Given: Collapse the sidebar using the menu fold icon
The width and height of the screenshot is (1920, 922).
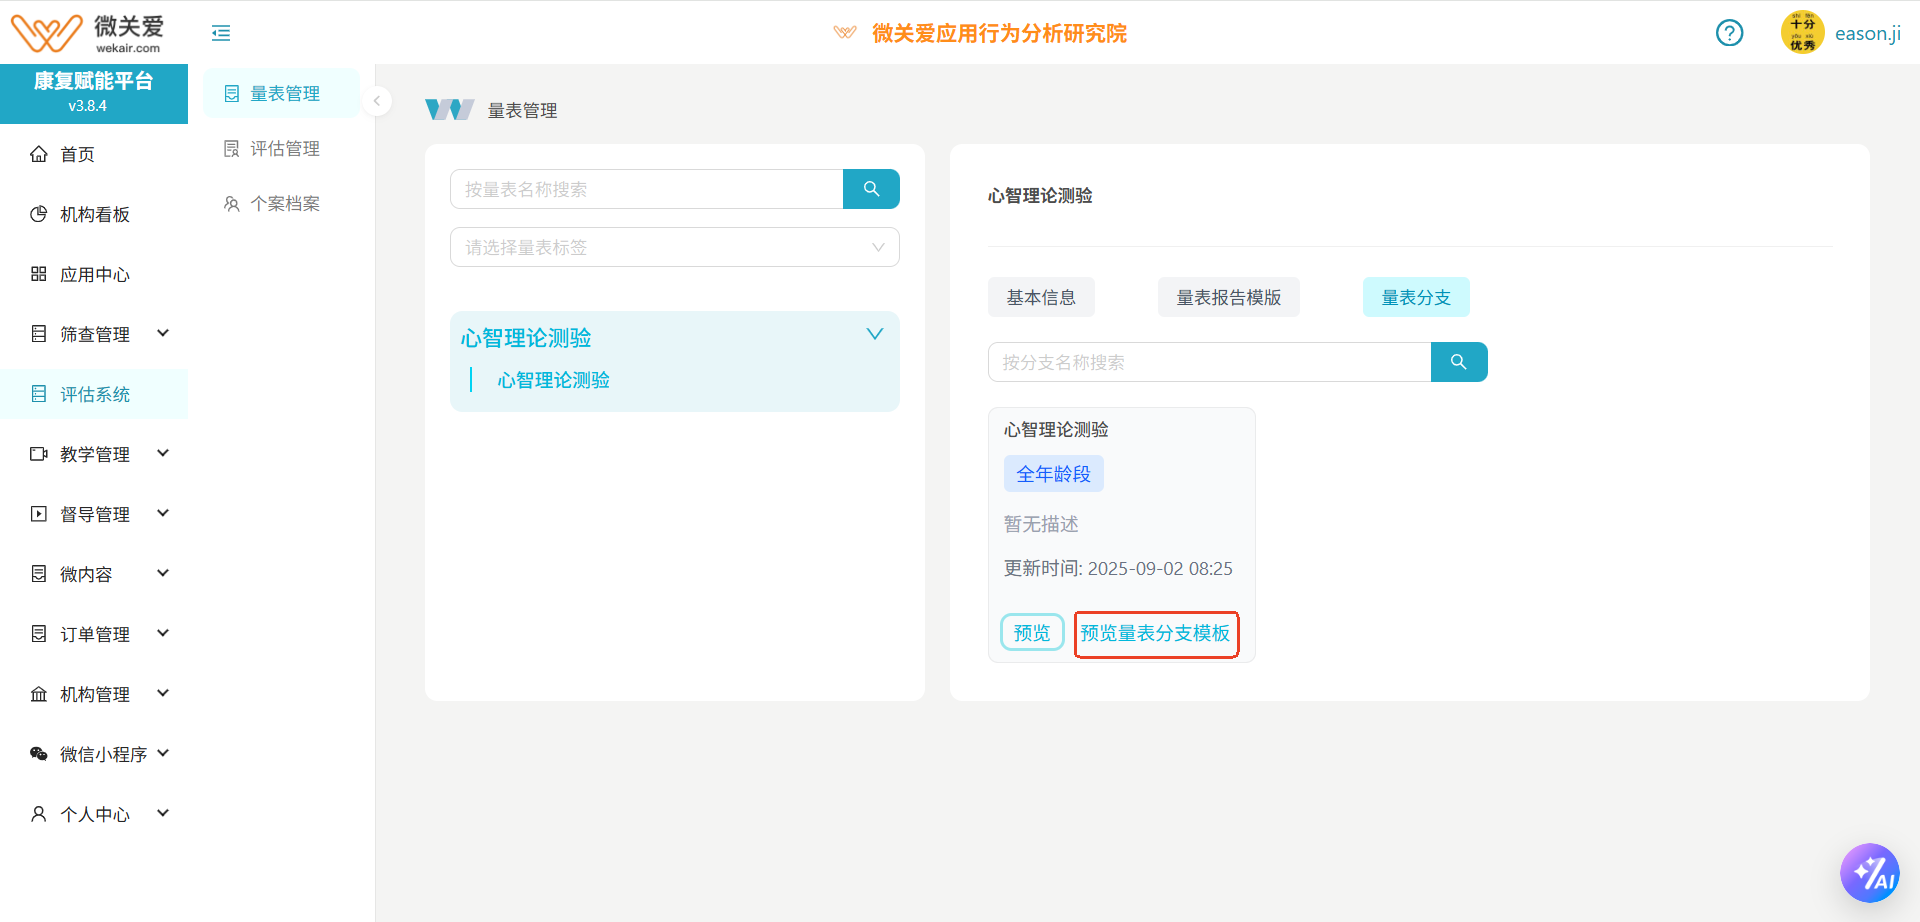Looking at the screenshot, I should click(x=221, y=33).
